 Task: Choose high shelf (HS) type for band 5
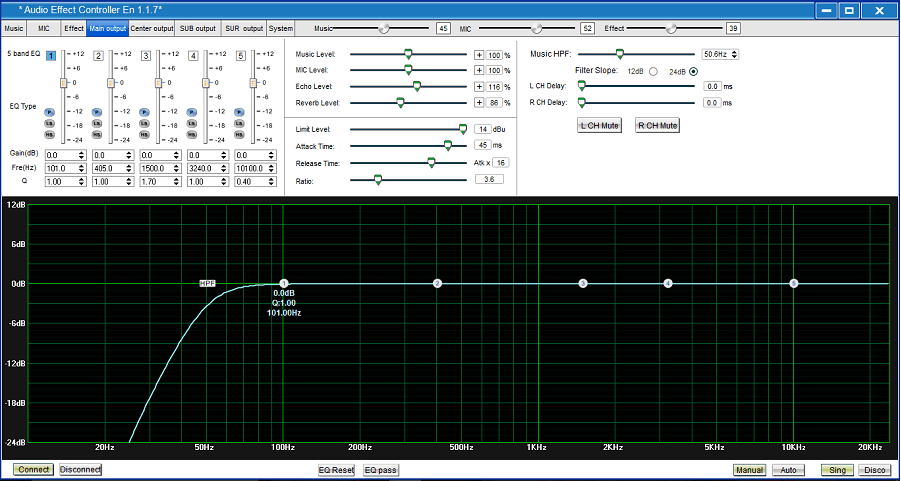coord(239,133)
